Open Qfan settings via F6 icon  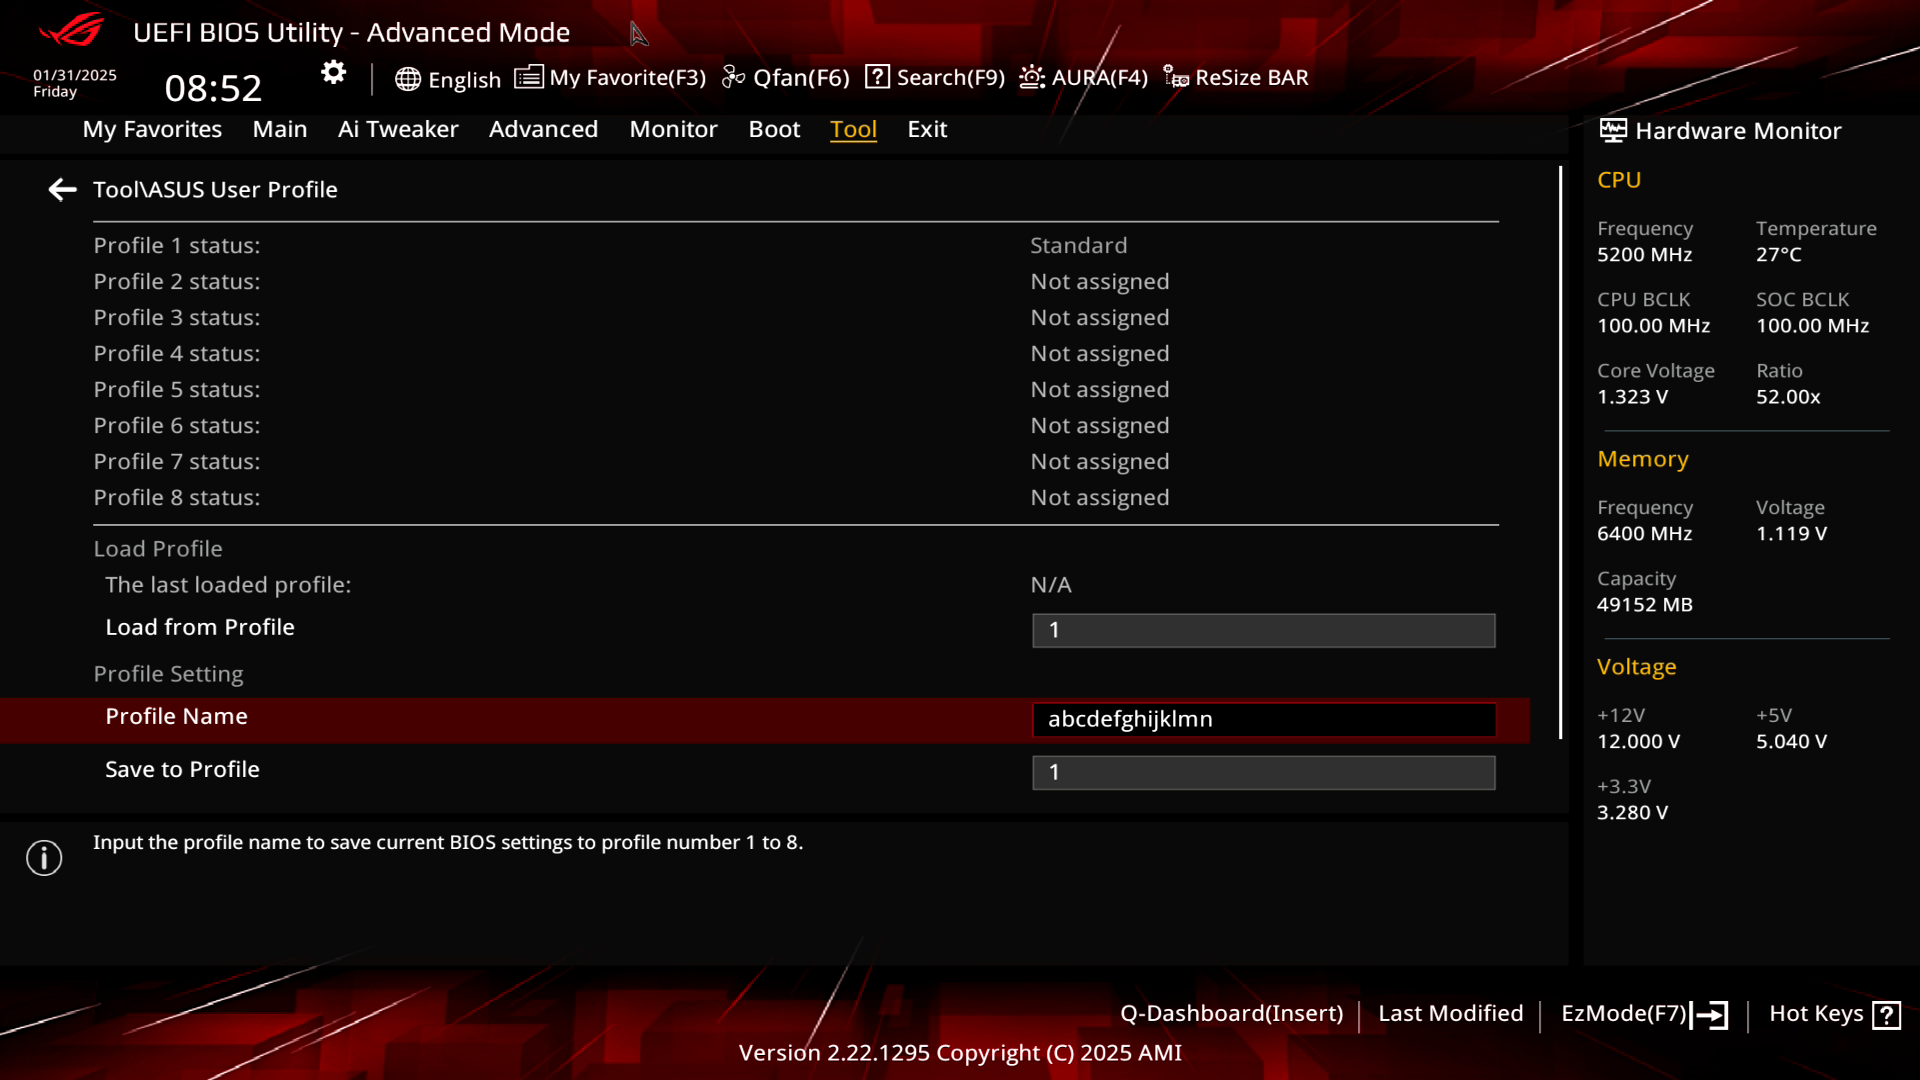point(787,76)
